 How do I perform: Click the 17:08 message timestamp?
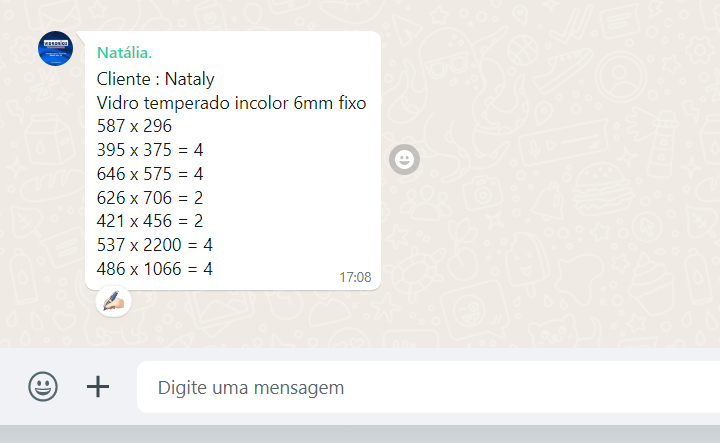pyautogui.click(x=355, y=277)
